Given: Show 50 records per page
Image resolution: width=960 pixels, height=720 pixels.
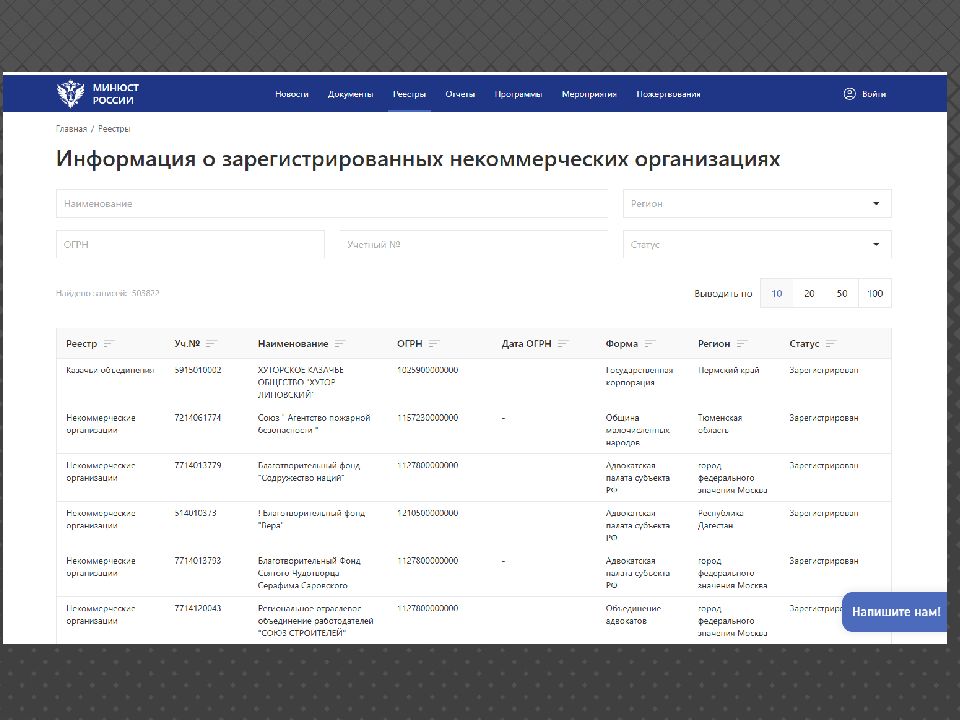Looking at the screenshot, I should pos(842,293).
